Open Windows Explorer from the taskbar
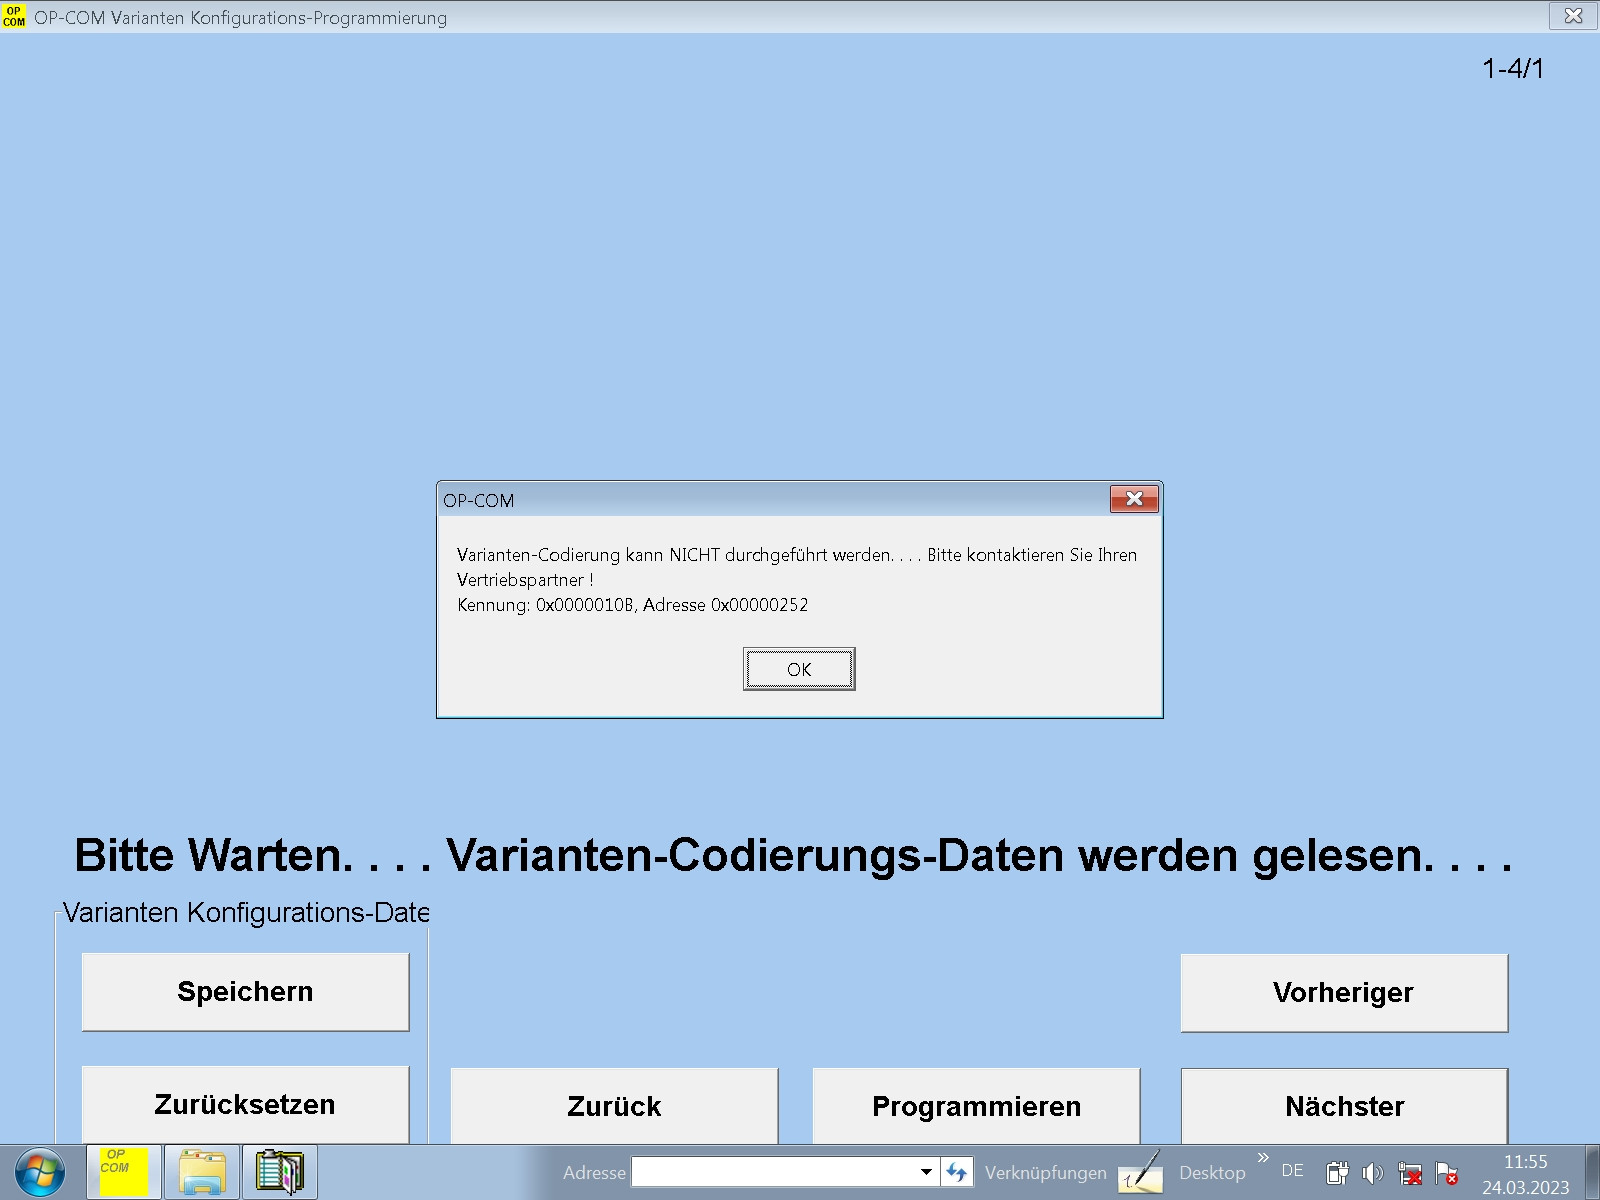Image resolution: width=1600 pixels, height=1200 pixels. (202, 1172)
